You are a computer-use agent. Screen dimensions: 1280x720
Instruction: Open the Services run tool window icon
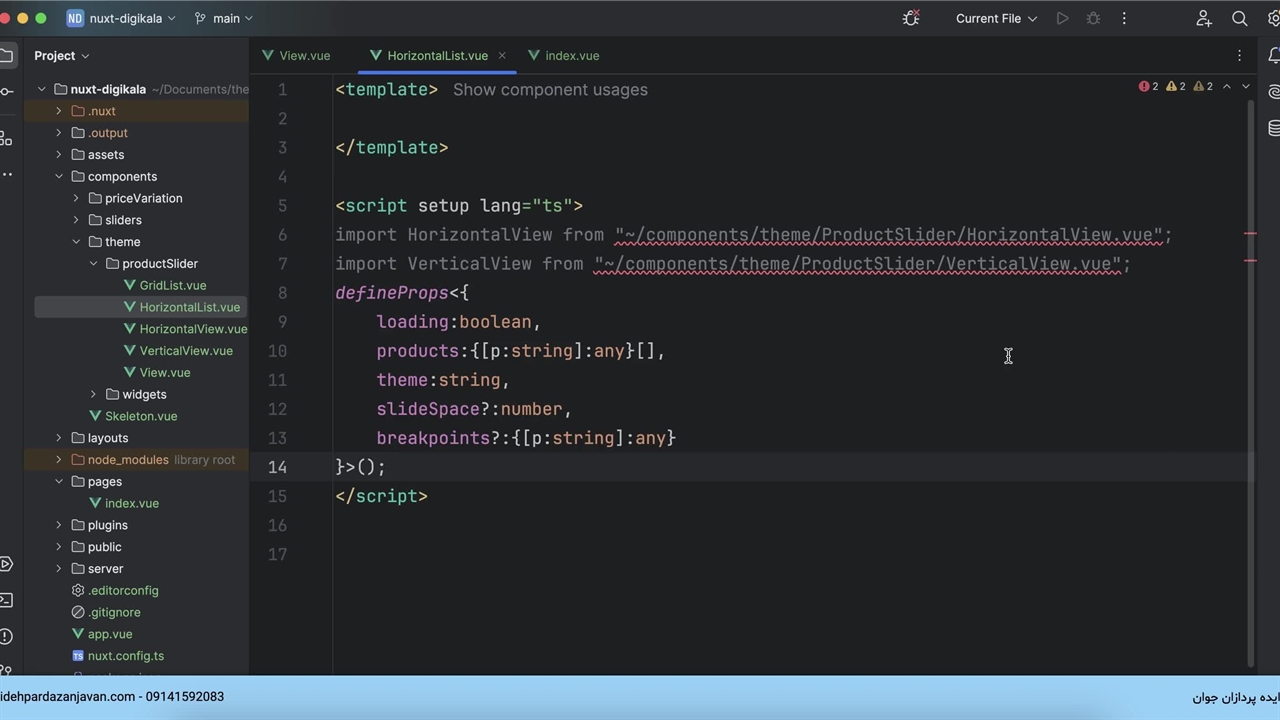coord(6,564)
